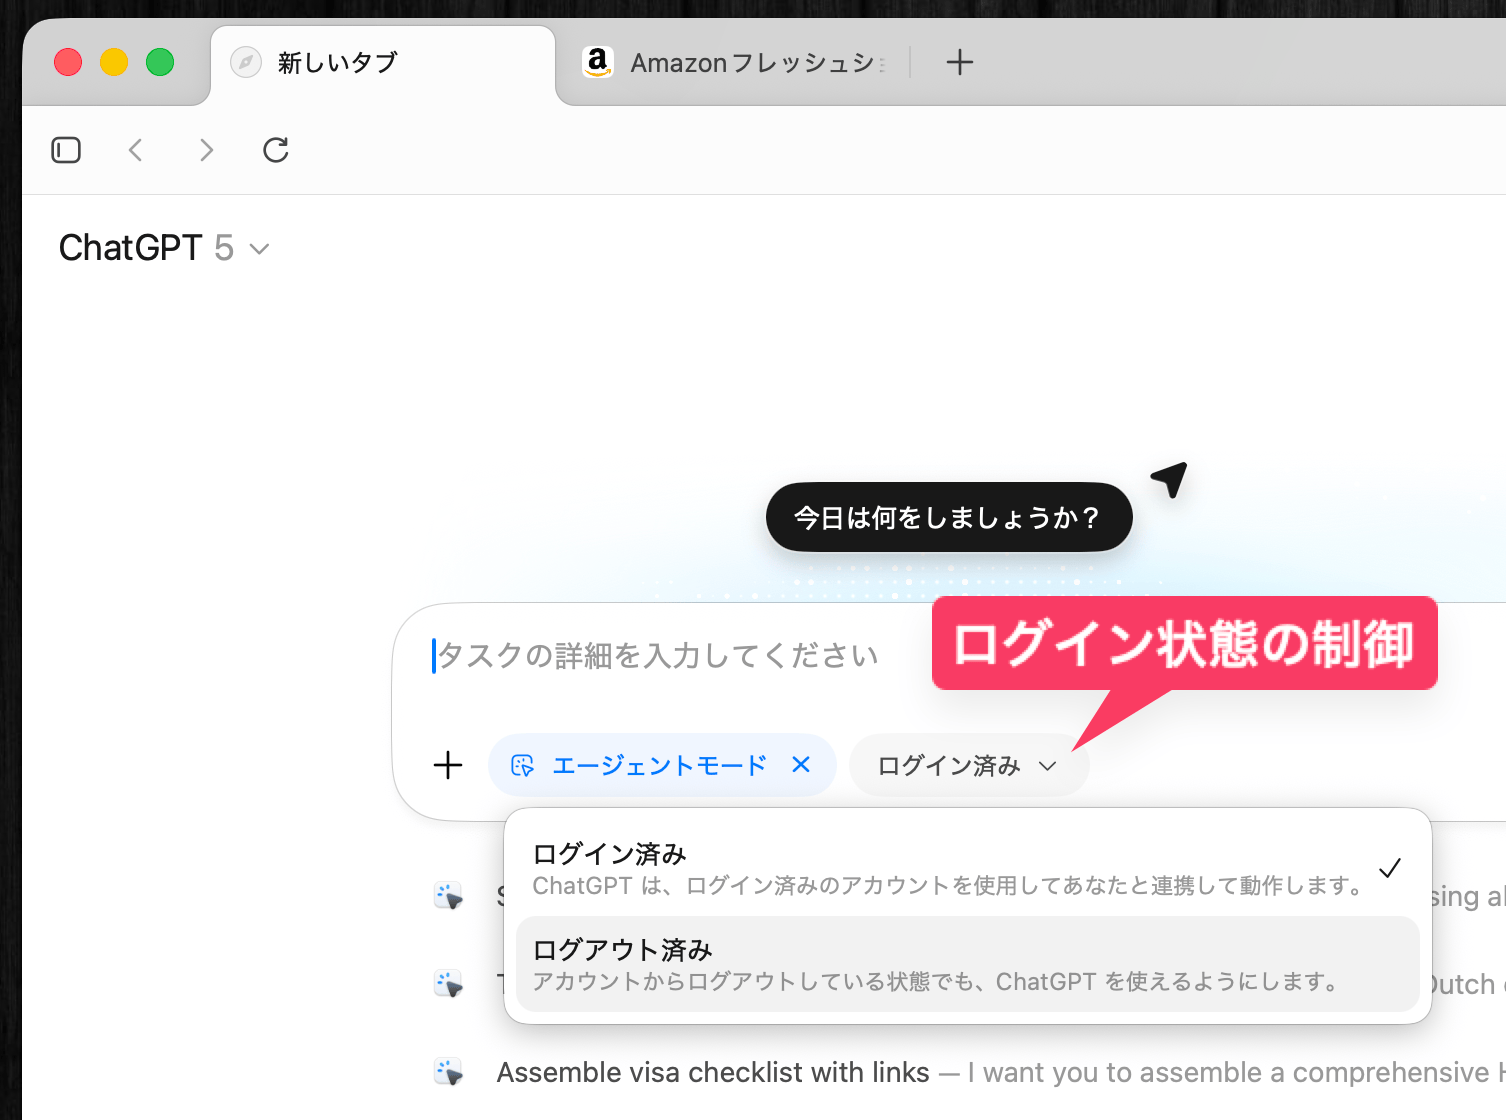Screen dimensions: 1506x1120
Task: Open a new tab with plus icon
Action: [x=959, y=62]
